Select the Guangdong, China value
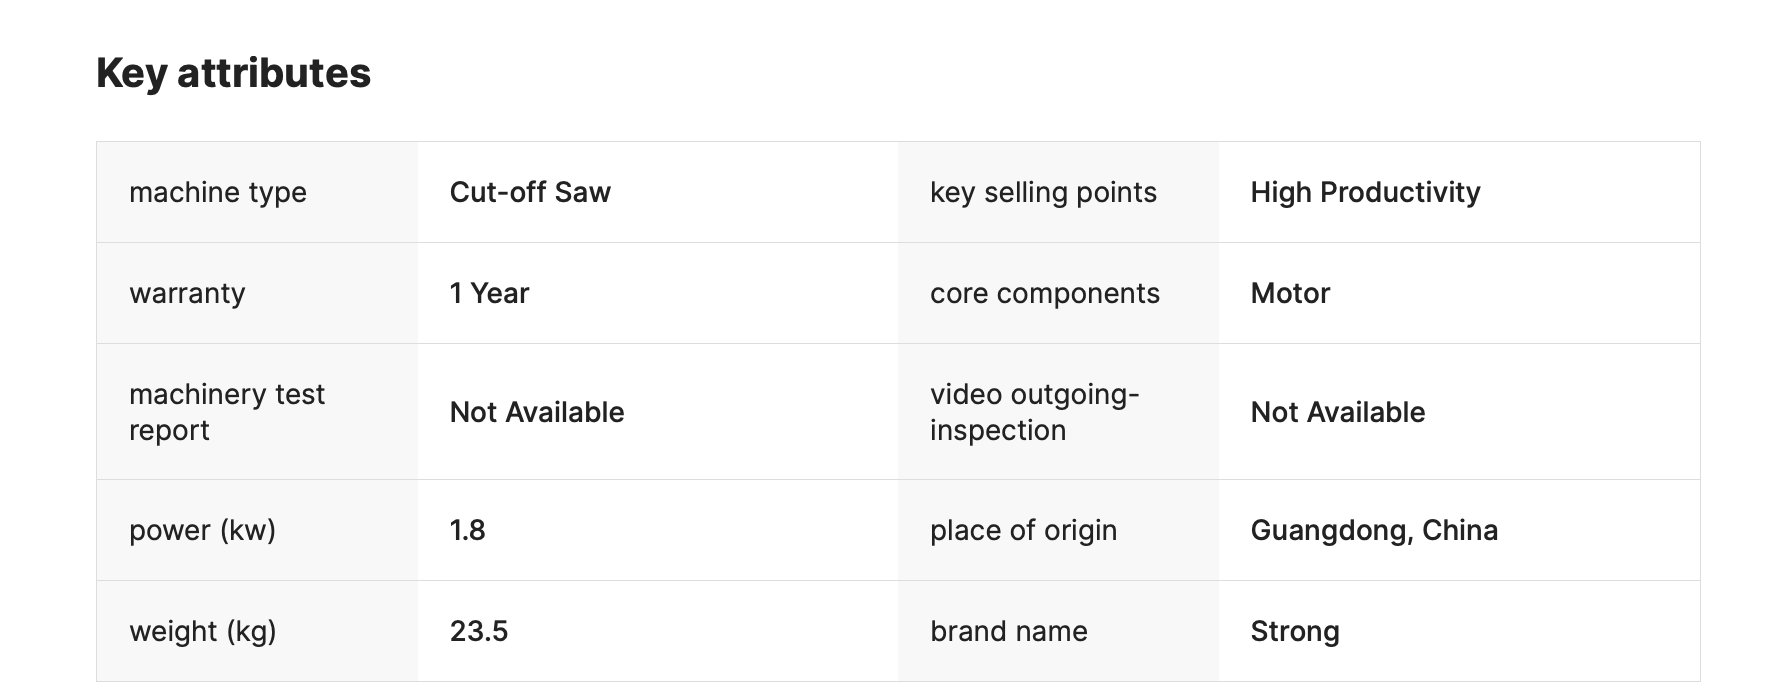This screenshot has width=1766, height=700. tap(1374, 530)
